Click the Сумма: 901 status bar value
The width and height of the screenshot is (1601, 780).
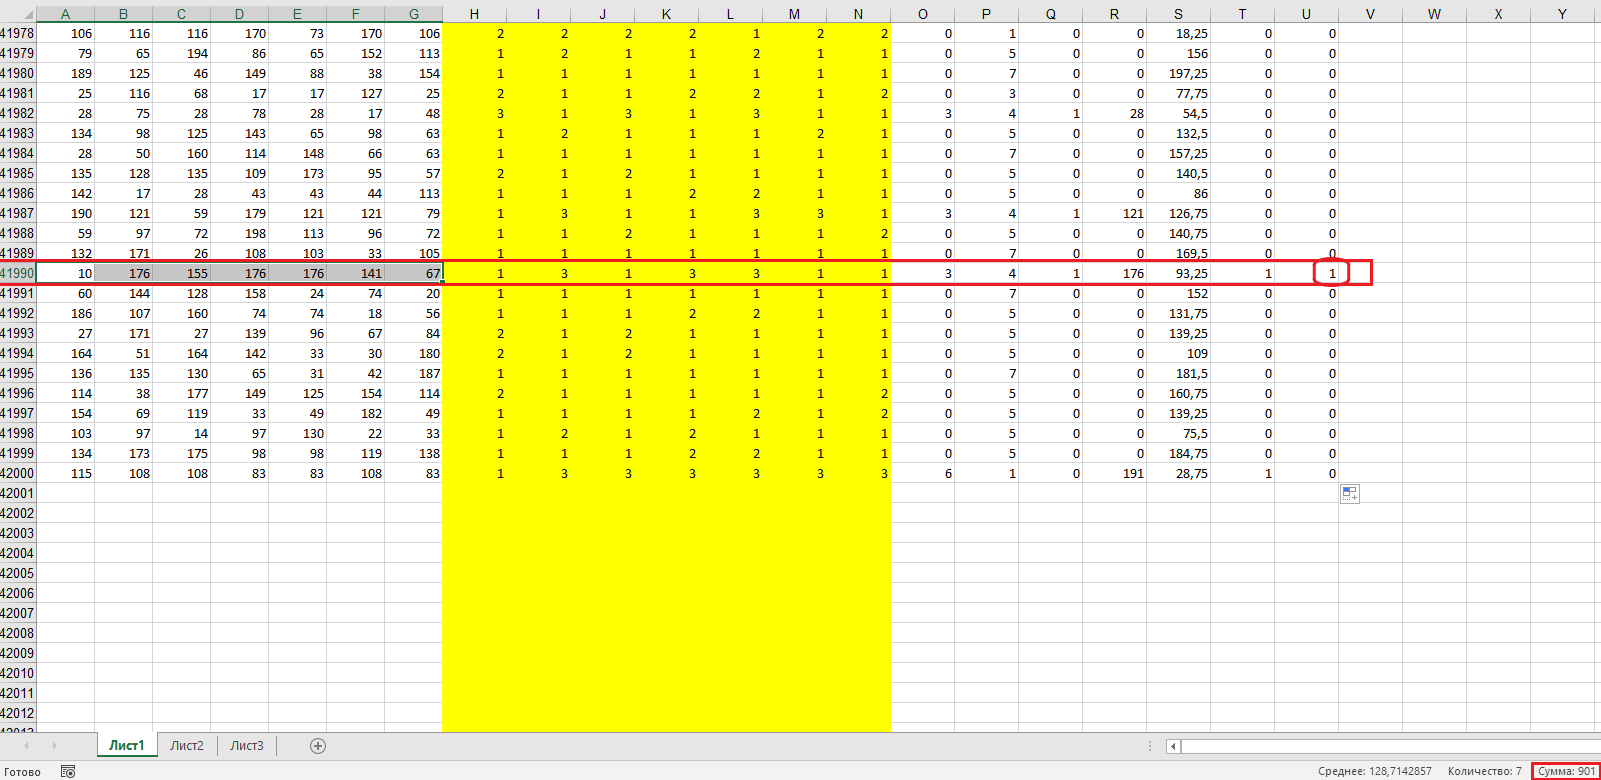[x=1566, y=771]
